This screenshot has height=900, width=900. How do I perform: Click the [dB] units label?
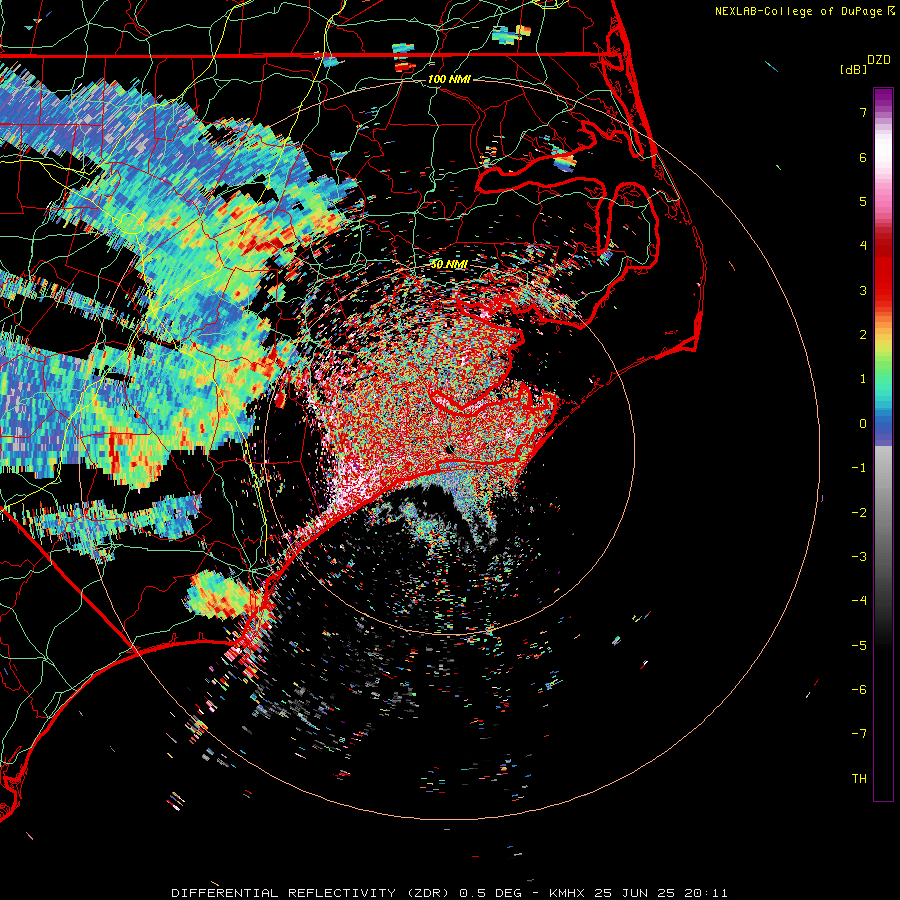click(x=853, y=69)
